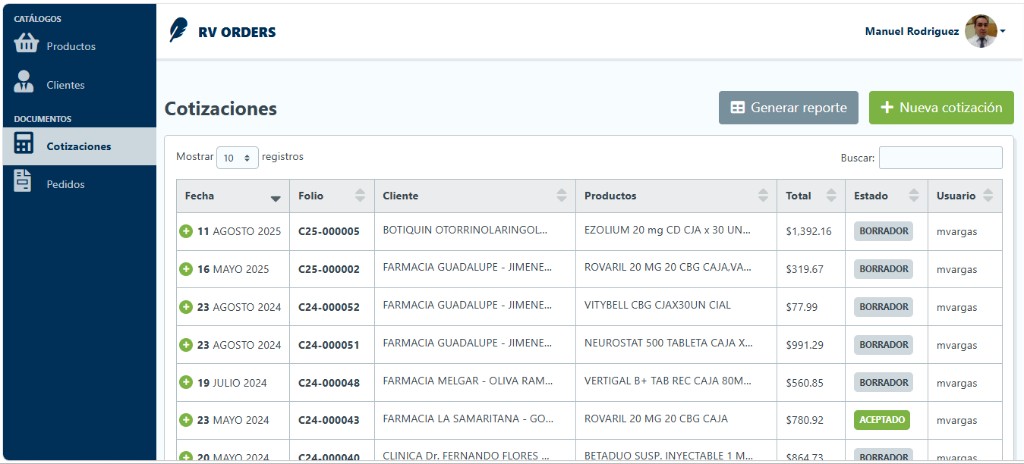1024x464 pixels.
Task: Click the Cotizaciones calculator icon
Action: click(24, 144)
